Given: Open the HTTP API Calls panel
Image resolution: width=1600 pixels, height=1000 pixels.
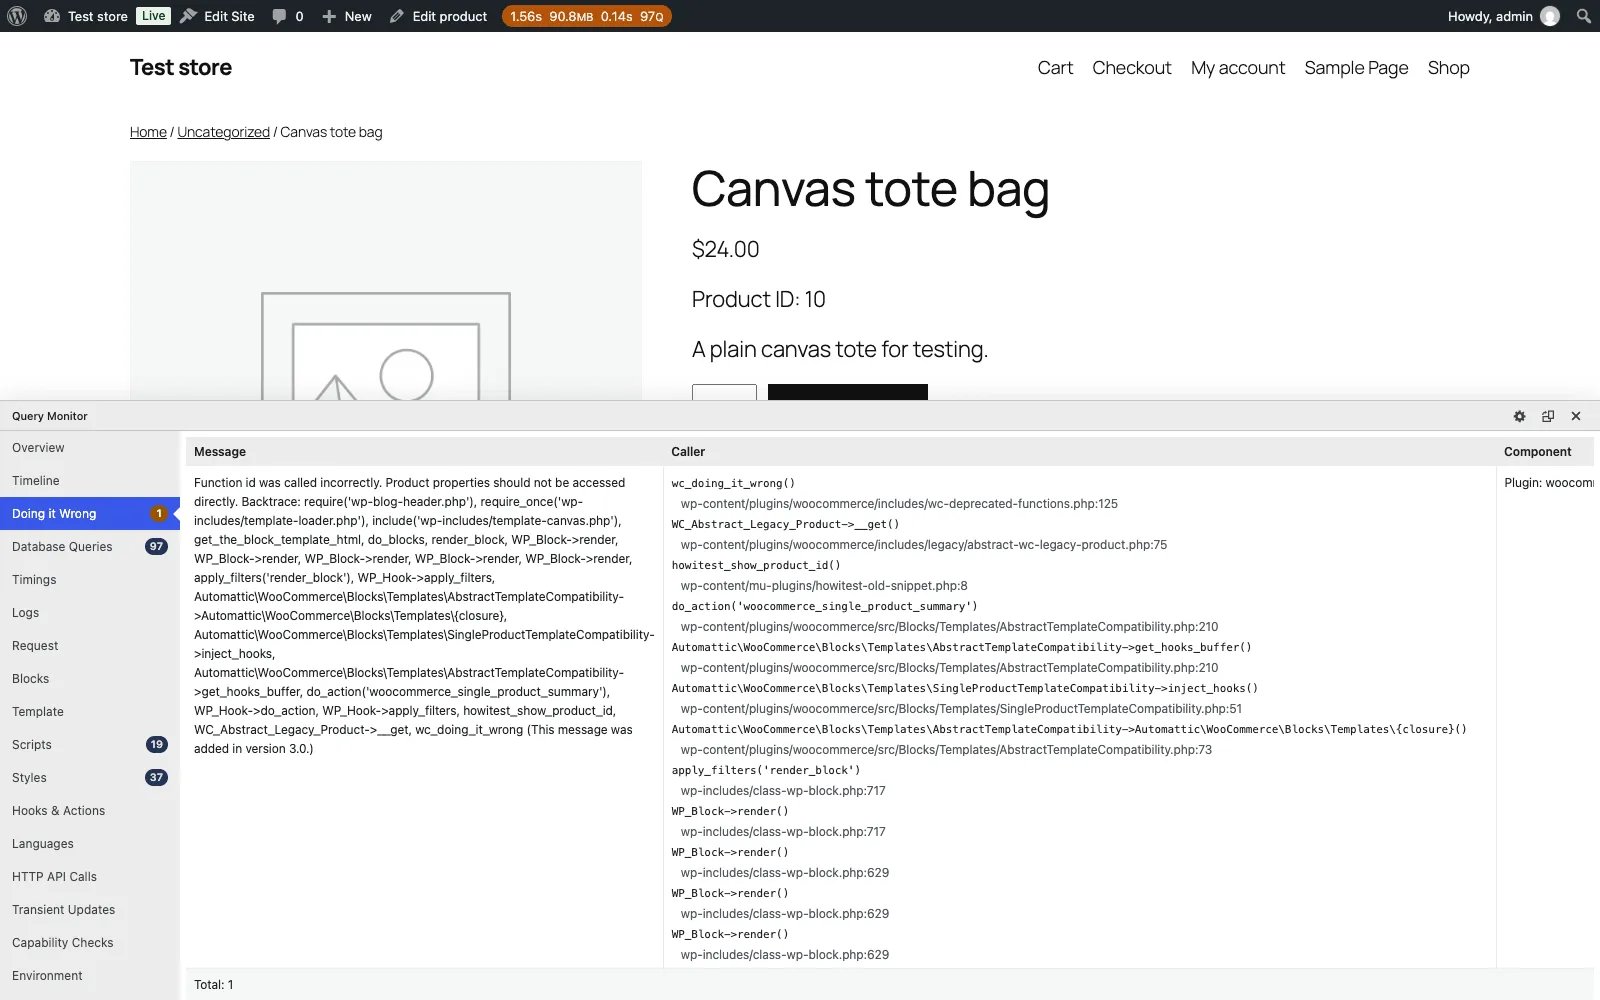Looking at the screenshot, I should [90, 877].
